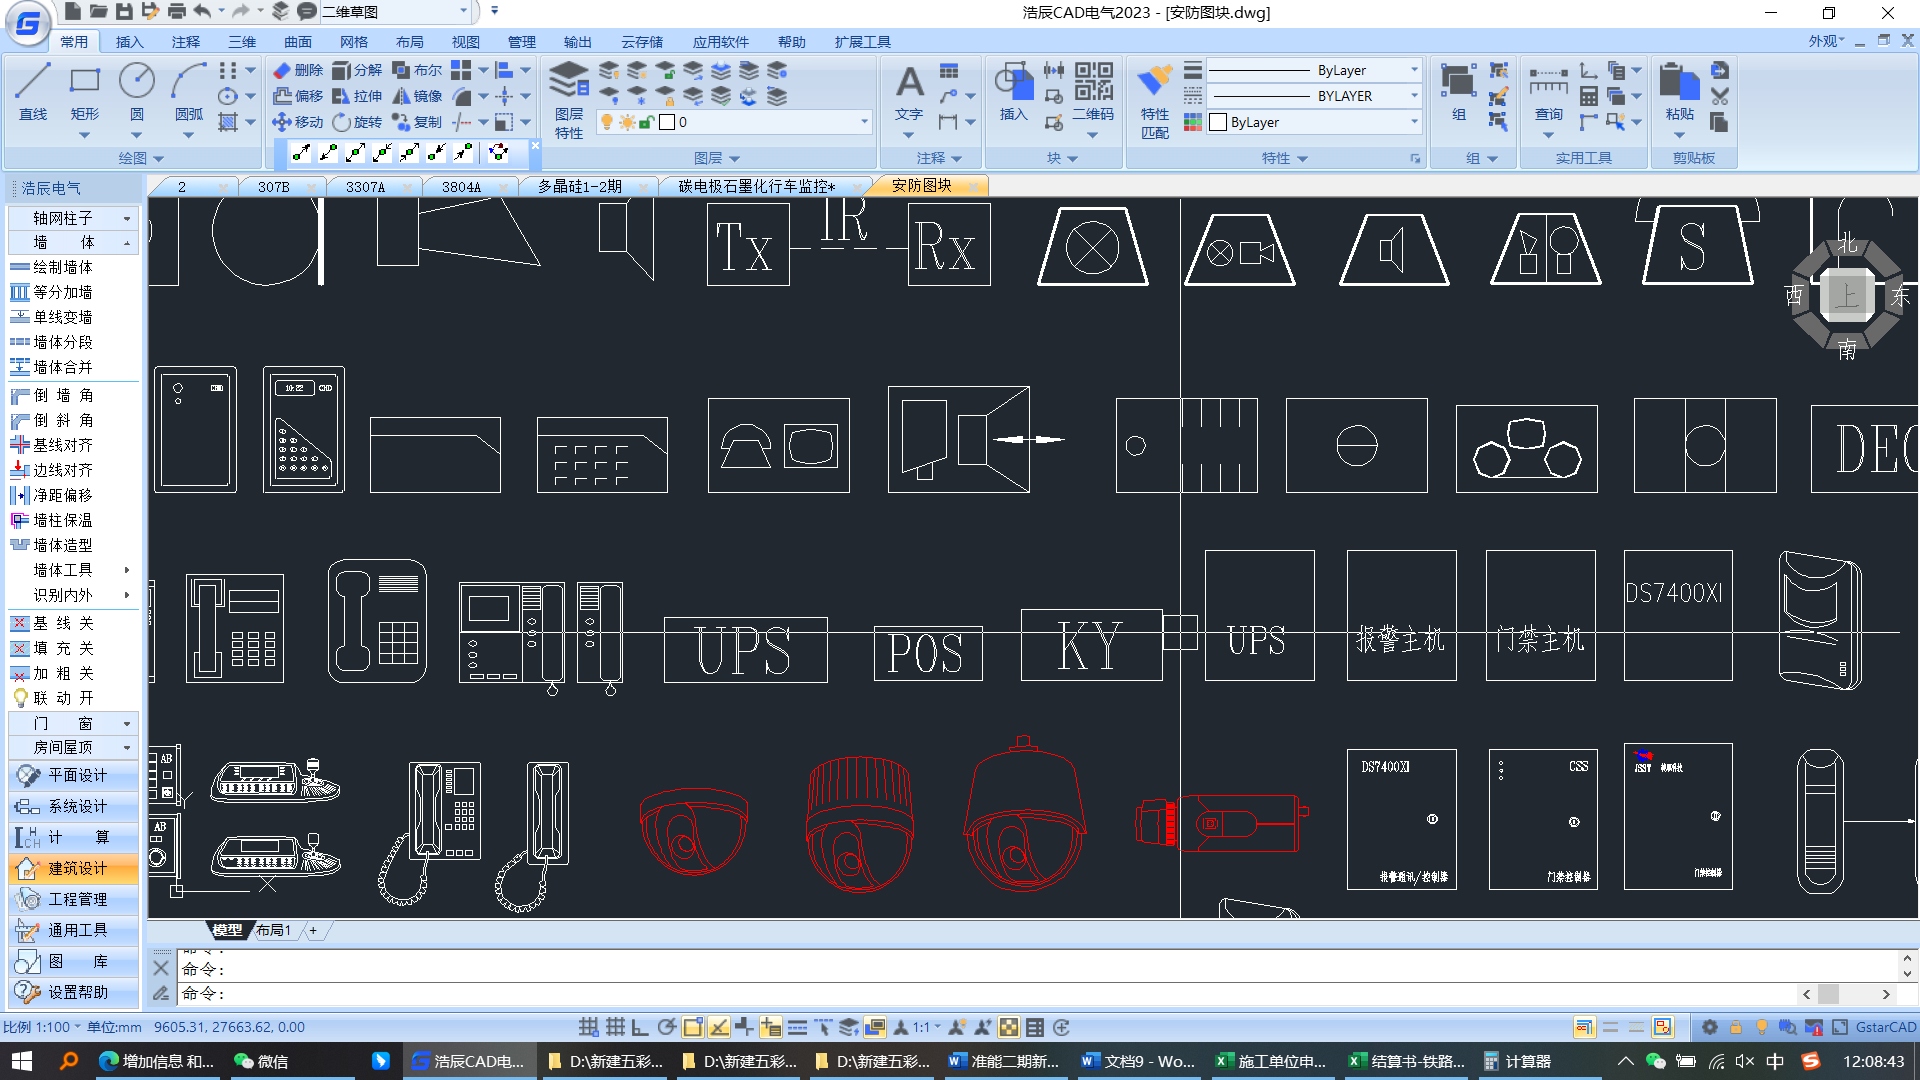This screenshot has height=1080, width=1920.
Task: Toggle polar tracking in status bar
Action: [667, 1027]
